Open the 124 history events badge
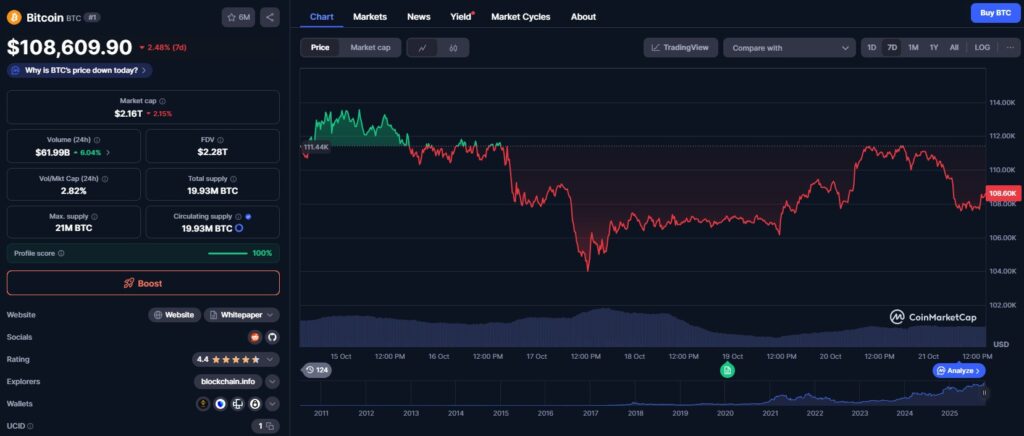 (316, 371)
